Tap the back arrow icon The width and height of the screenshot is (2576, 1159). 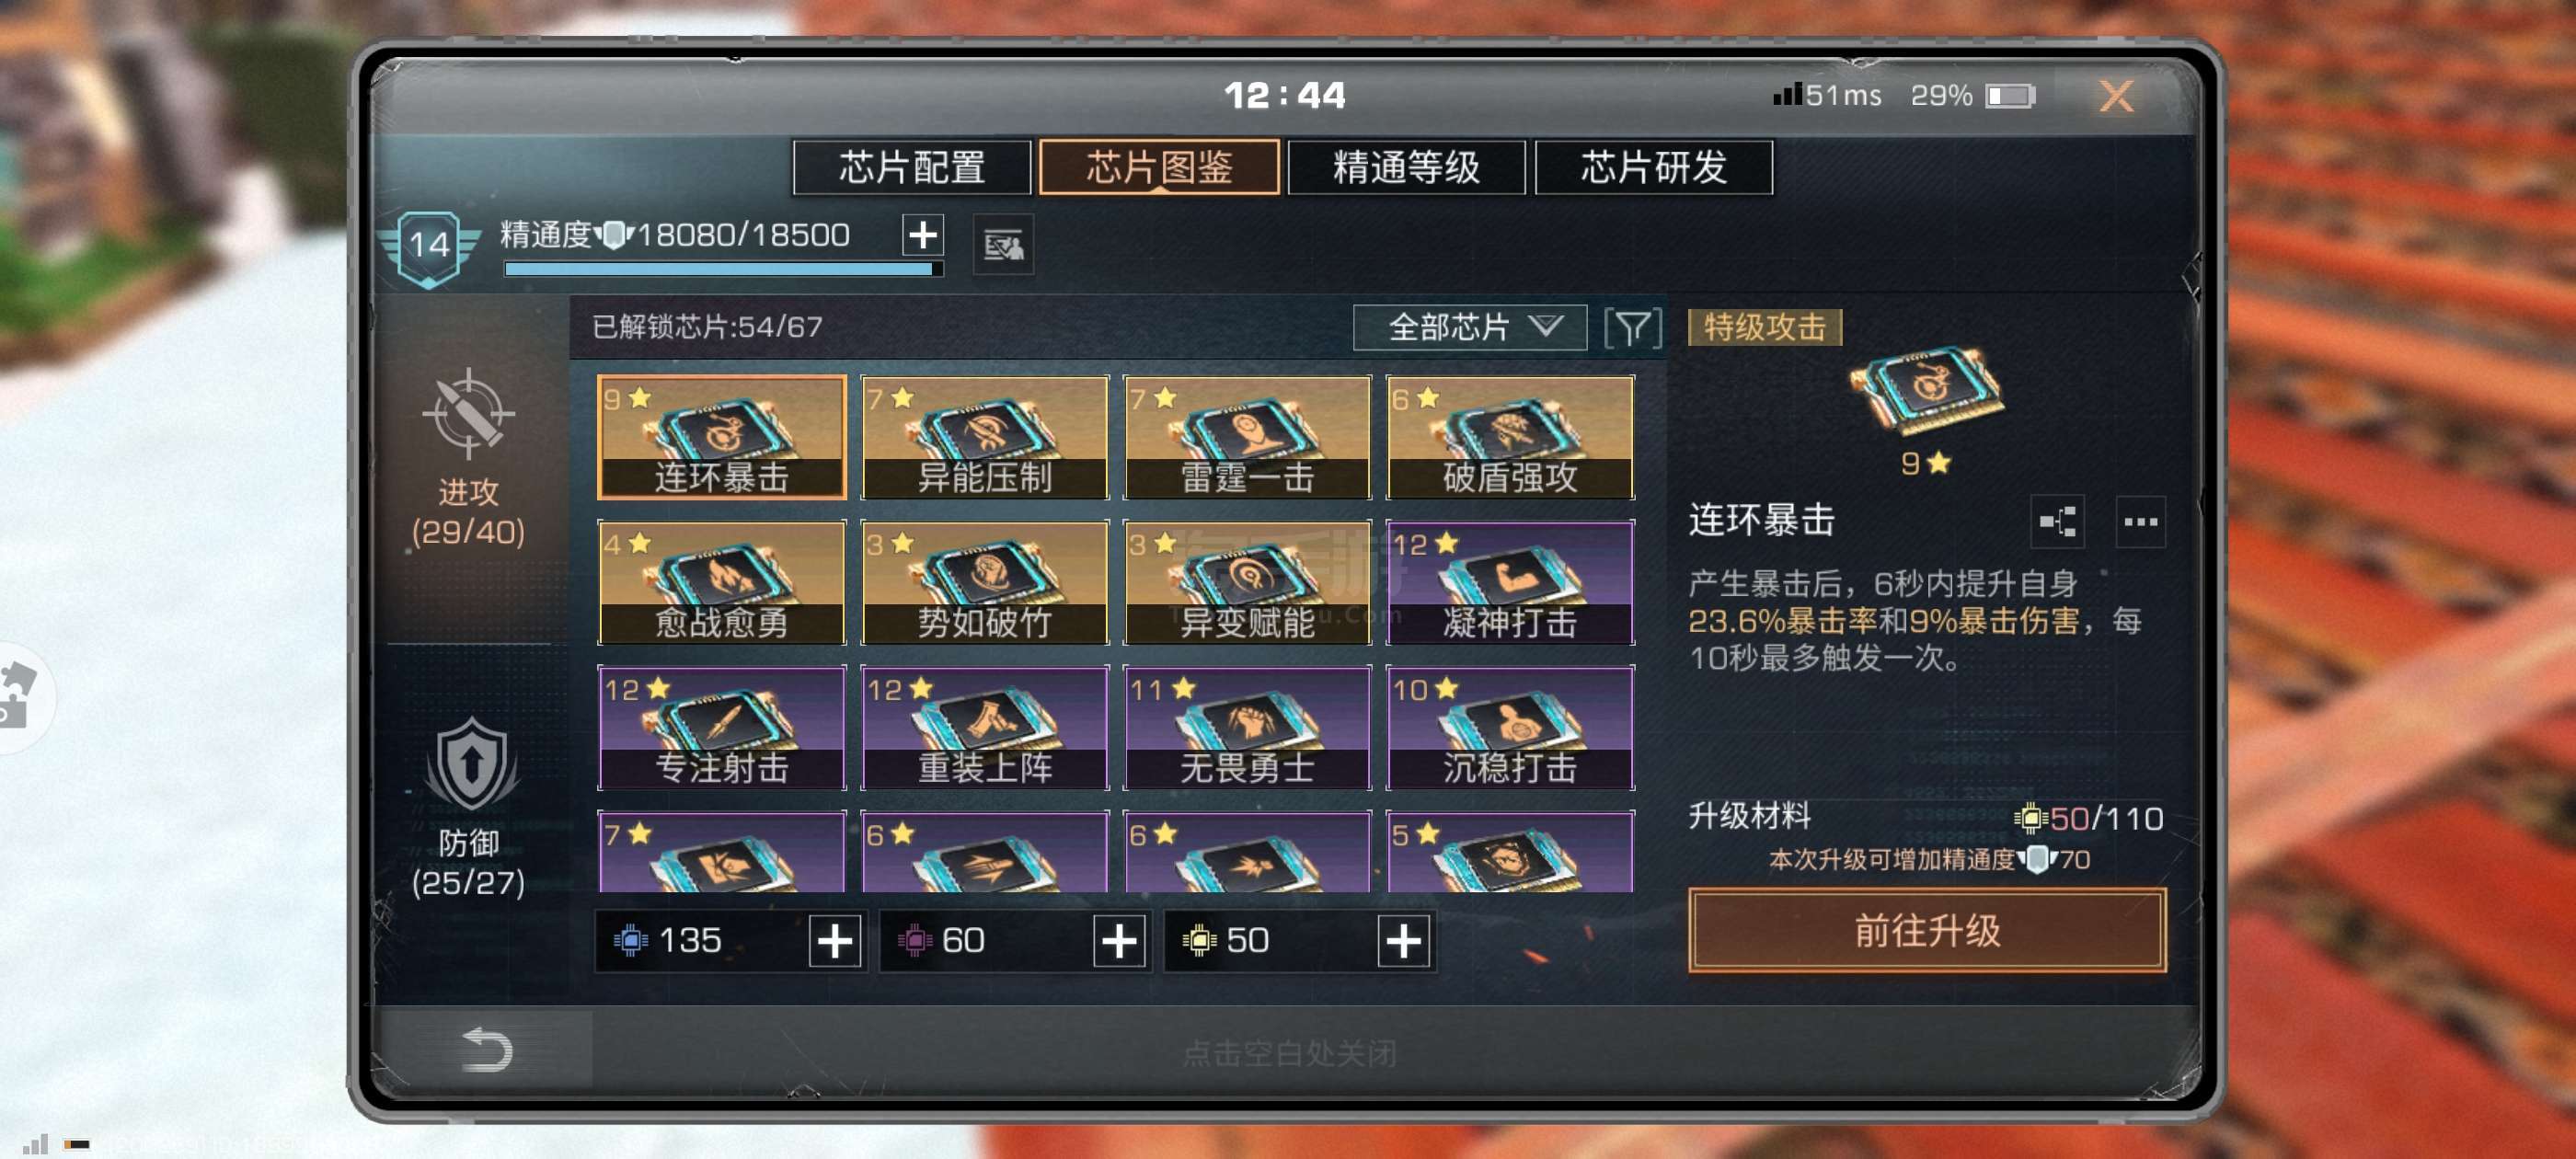click(x=487, y=1050)
